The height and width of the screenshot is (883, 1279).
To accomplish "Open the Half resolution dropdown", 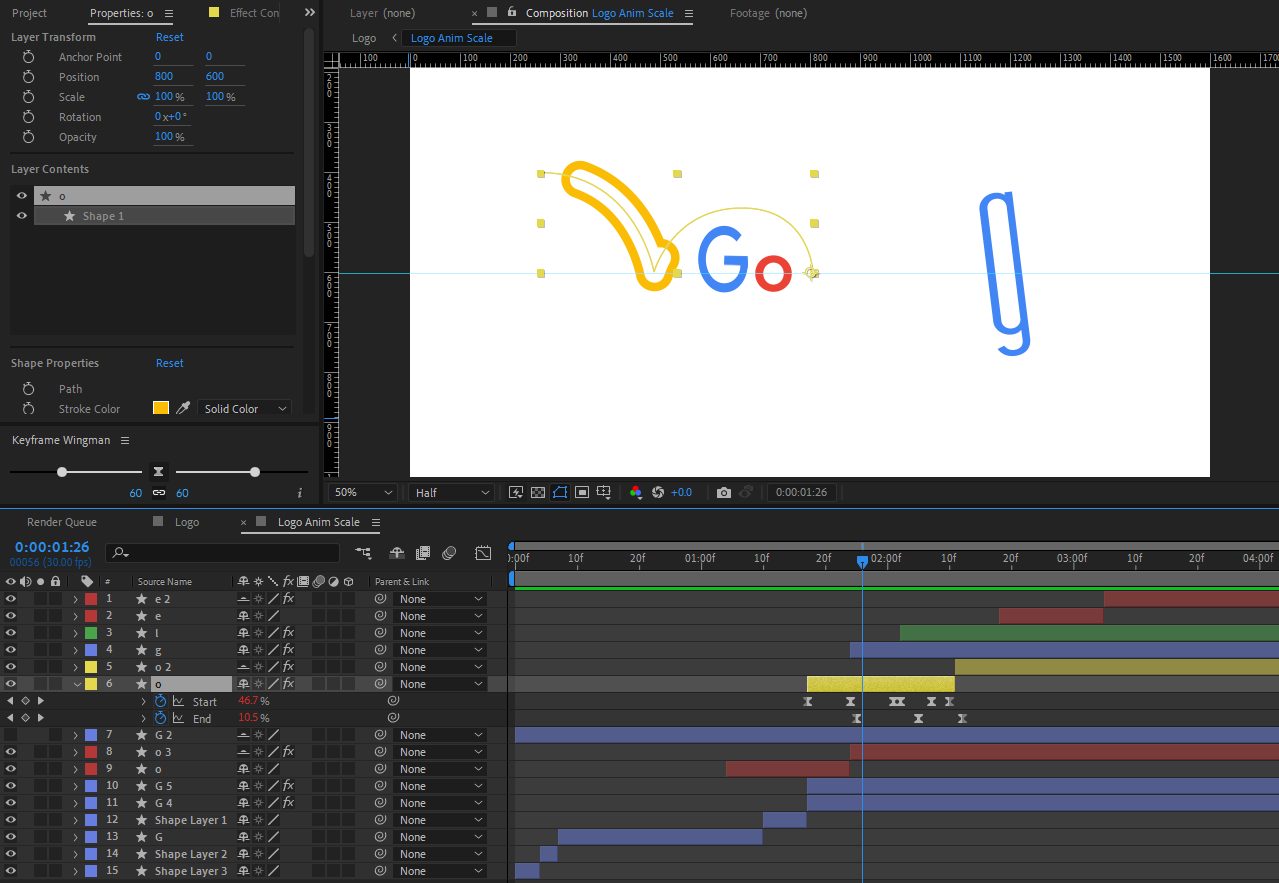I will (452, 492).
